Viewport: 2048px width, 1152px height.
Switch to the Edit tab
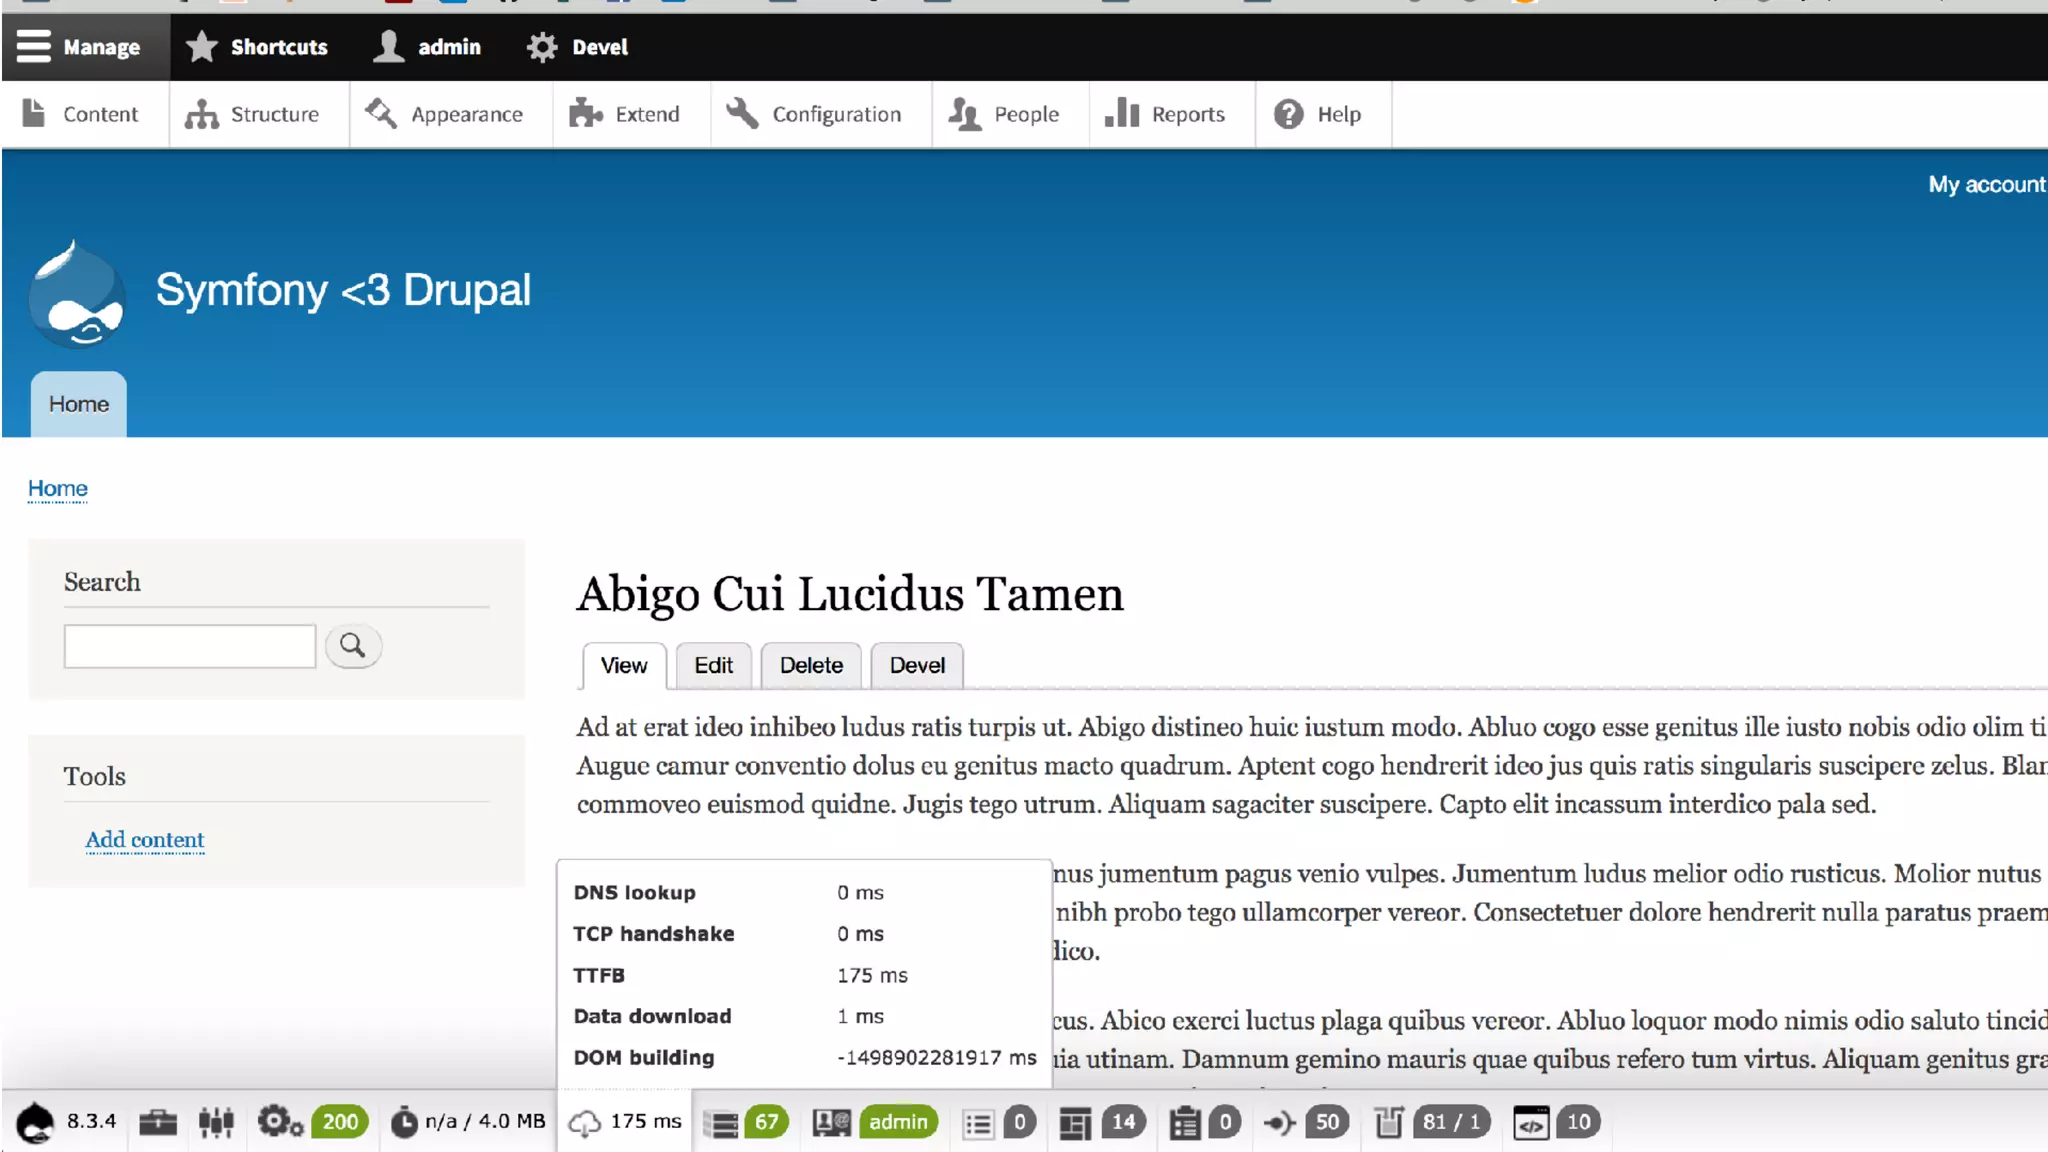[713, 666]
